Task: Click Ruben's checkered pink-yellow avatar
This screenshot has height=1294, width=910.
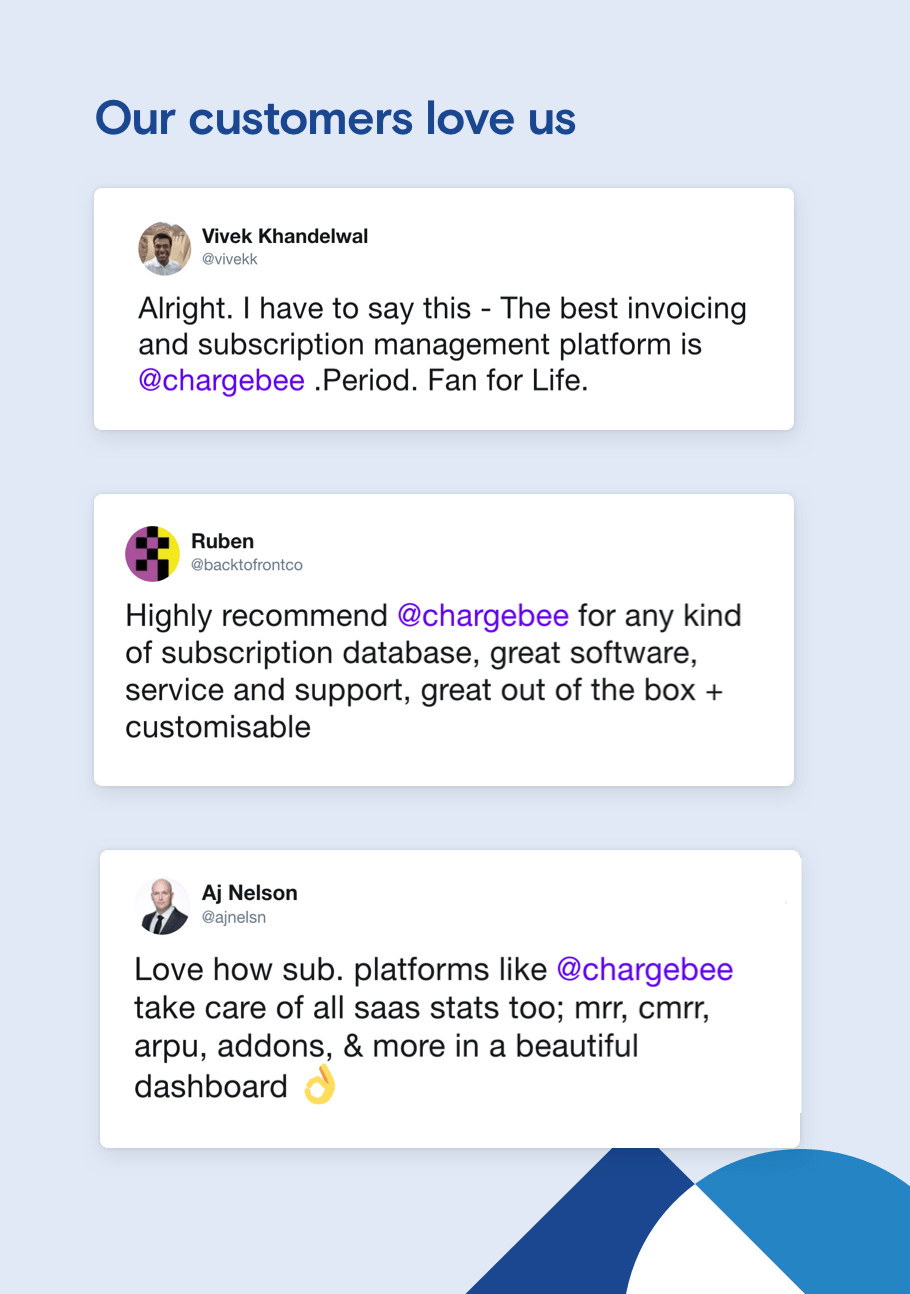Action: [x=152, y=553]
